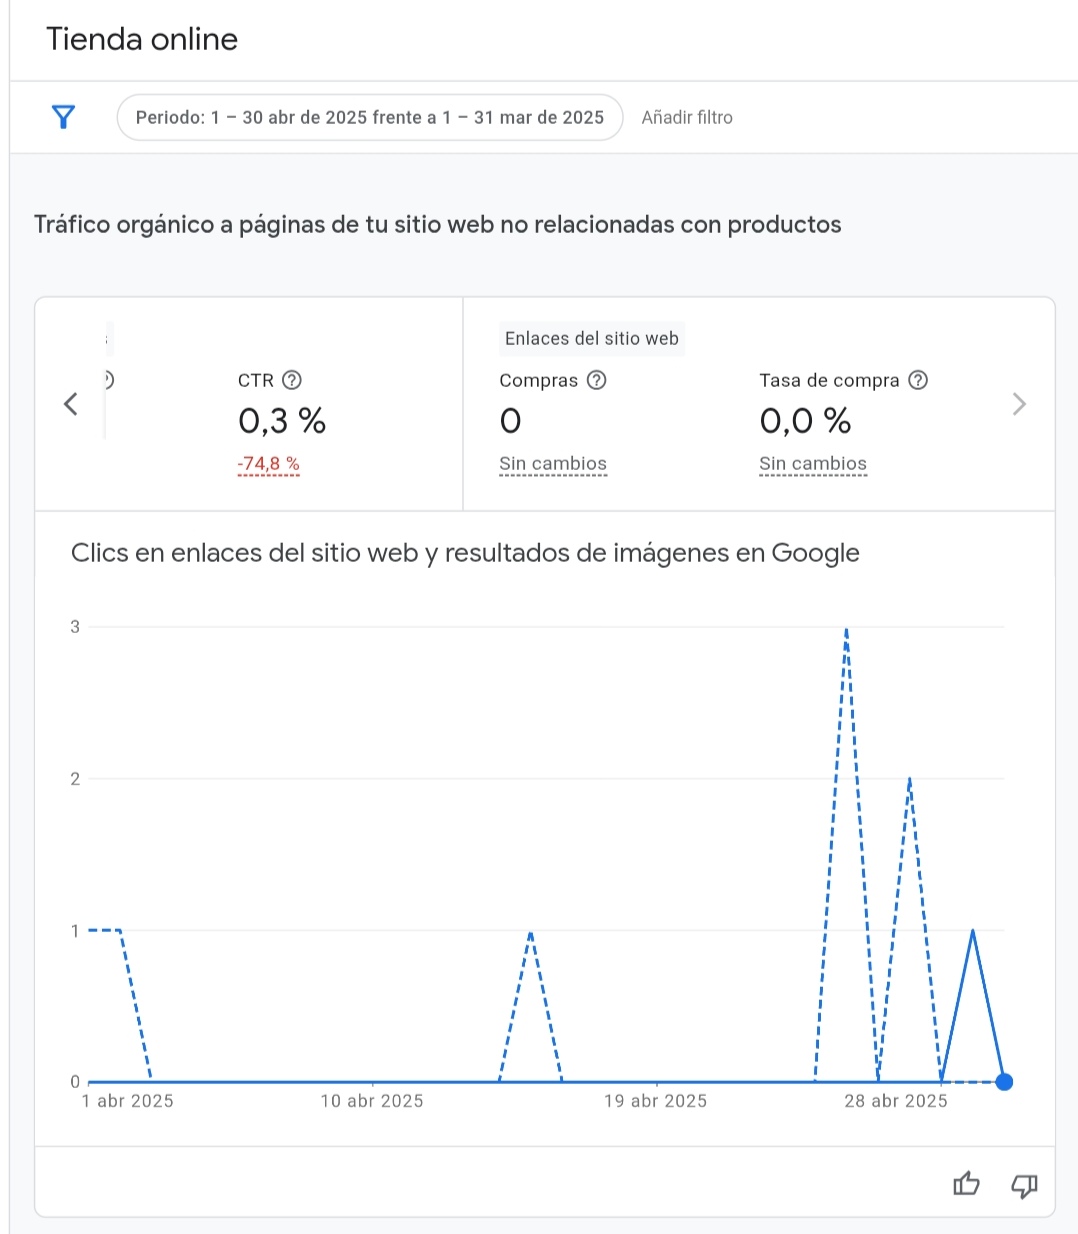Open the Compras help question-mark icon

tap(597, 380)
